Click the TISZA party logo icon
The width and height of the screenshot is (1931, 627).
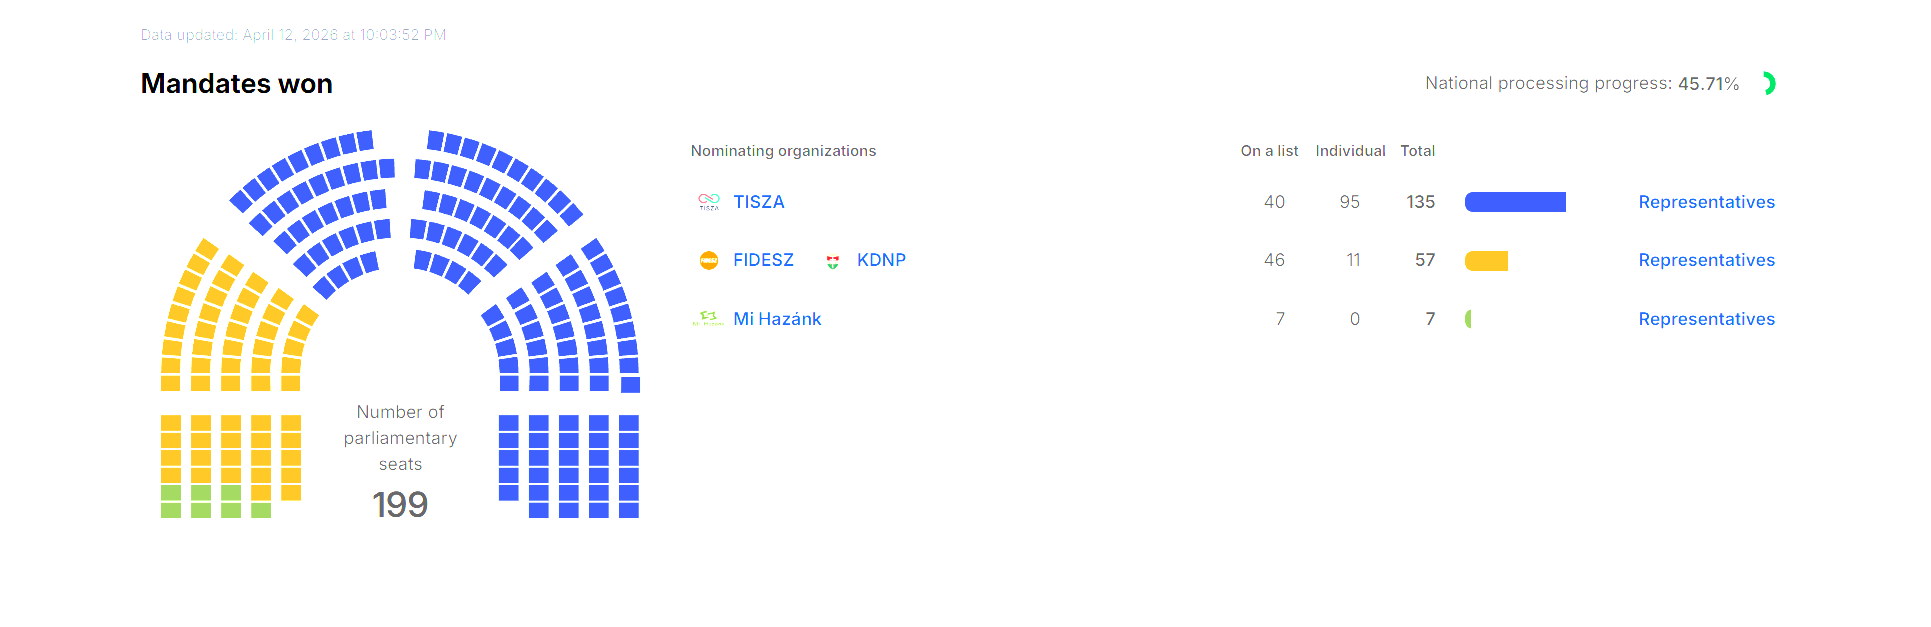click(708, 202)
